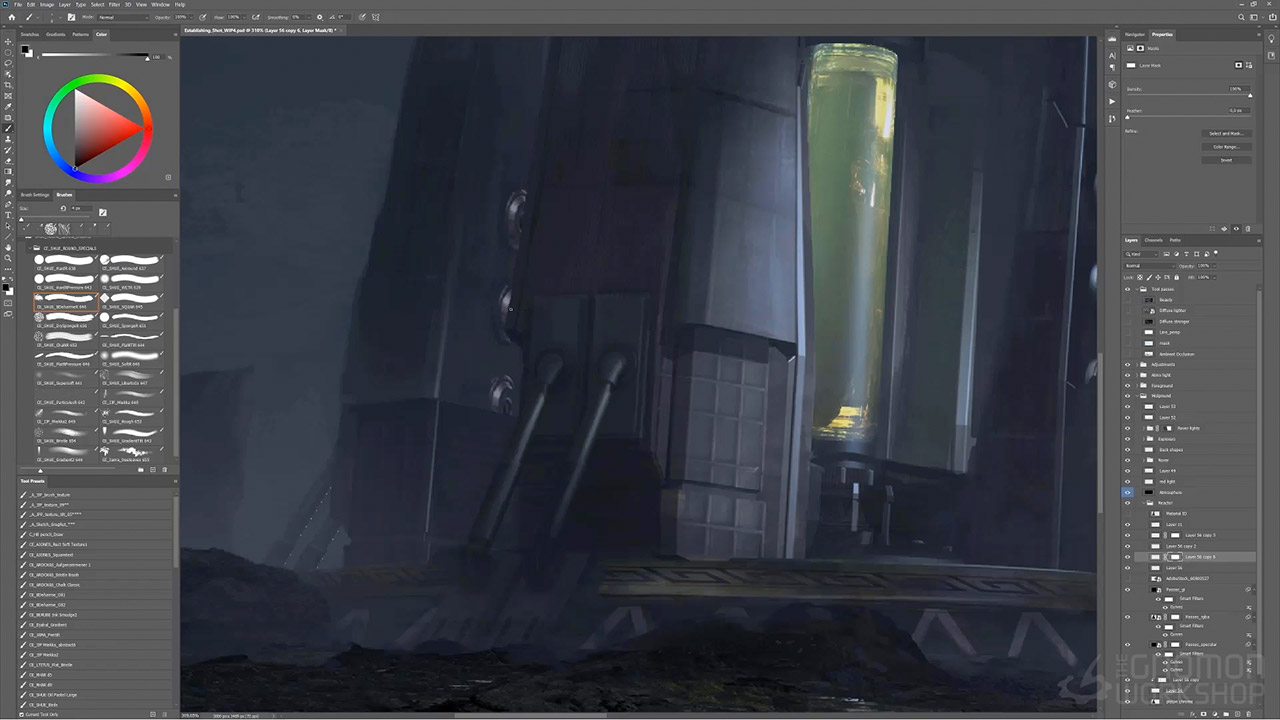Lock transparent pixels icon in Layers

[1140, 277]
